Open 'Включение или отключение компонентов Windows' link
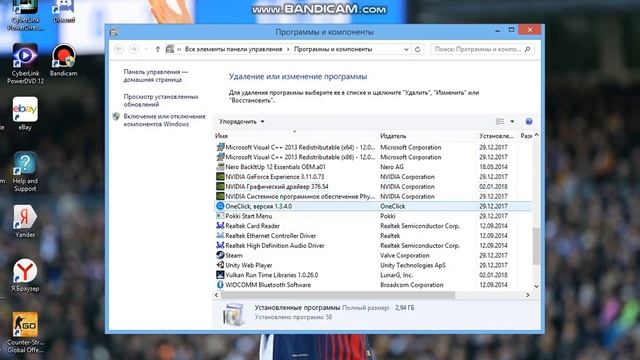This screenshot has height=360, width=640. click(164, 120)
